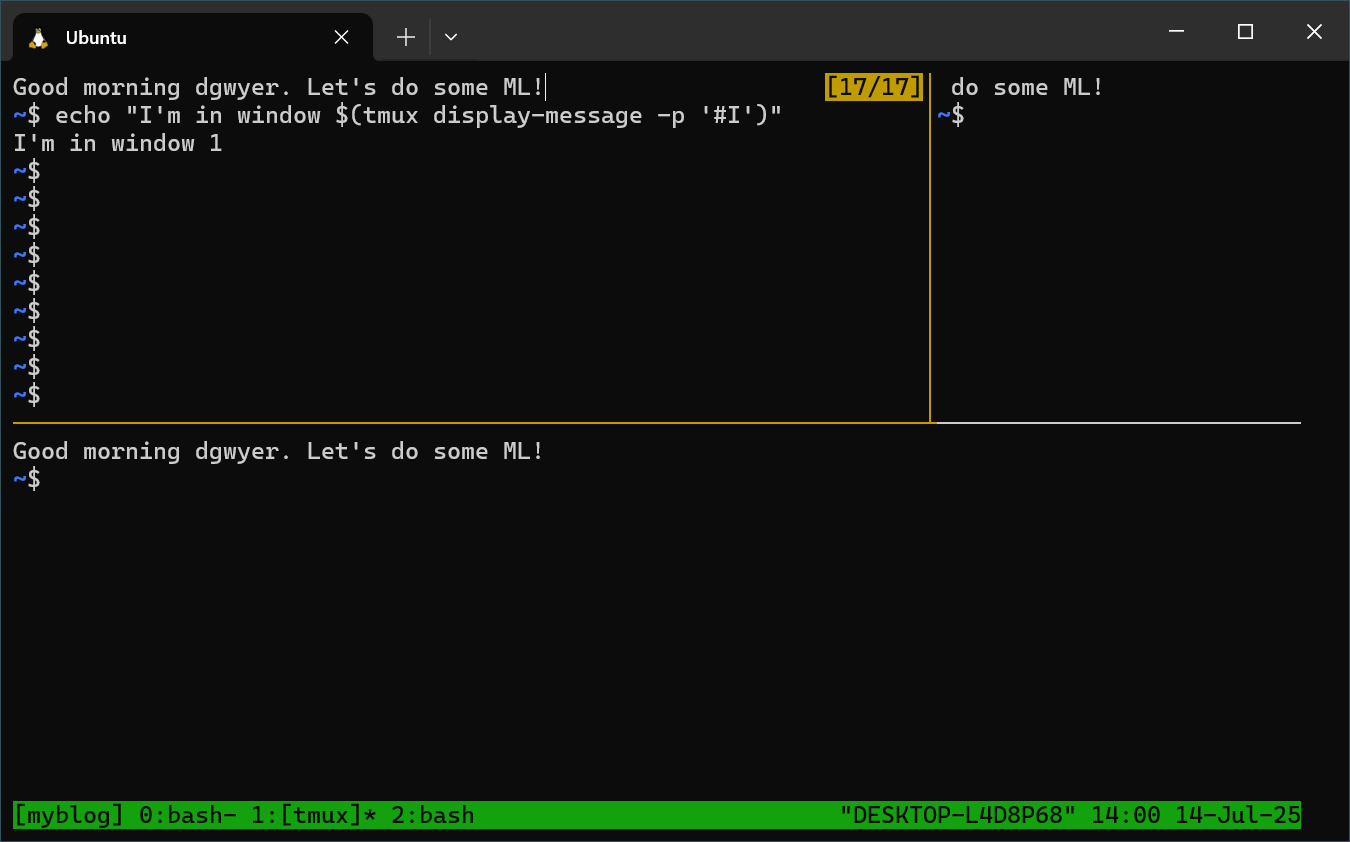Click the 'I'm in window 1' output text
The width and height of the screenshot is (1350, 842).
(117, 143)
